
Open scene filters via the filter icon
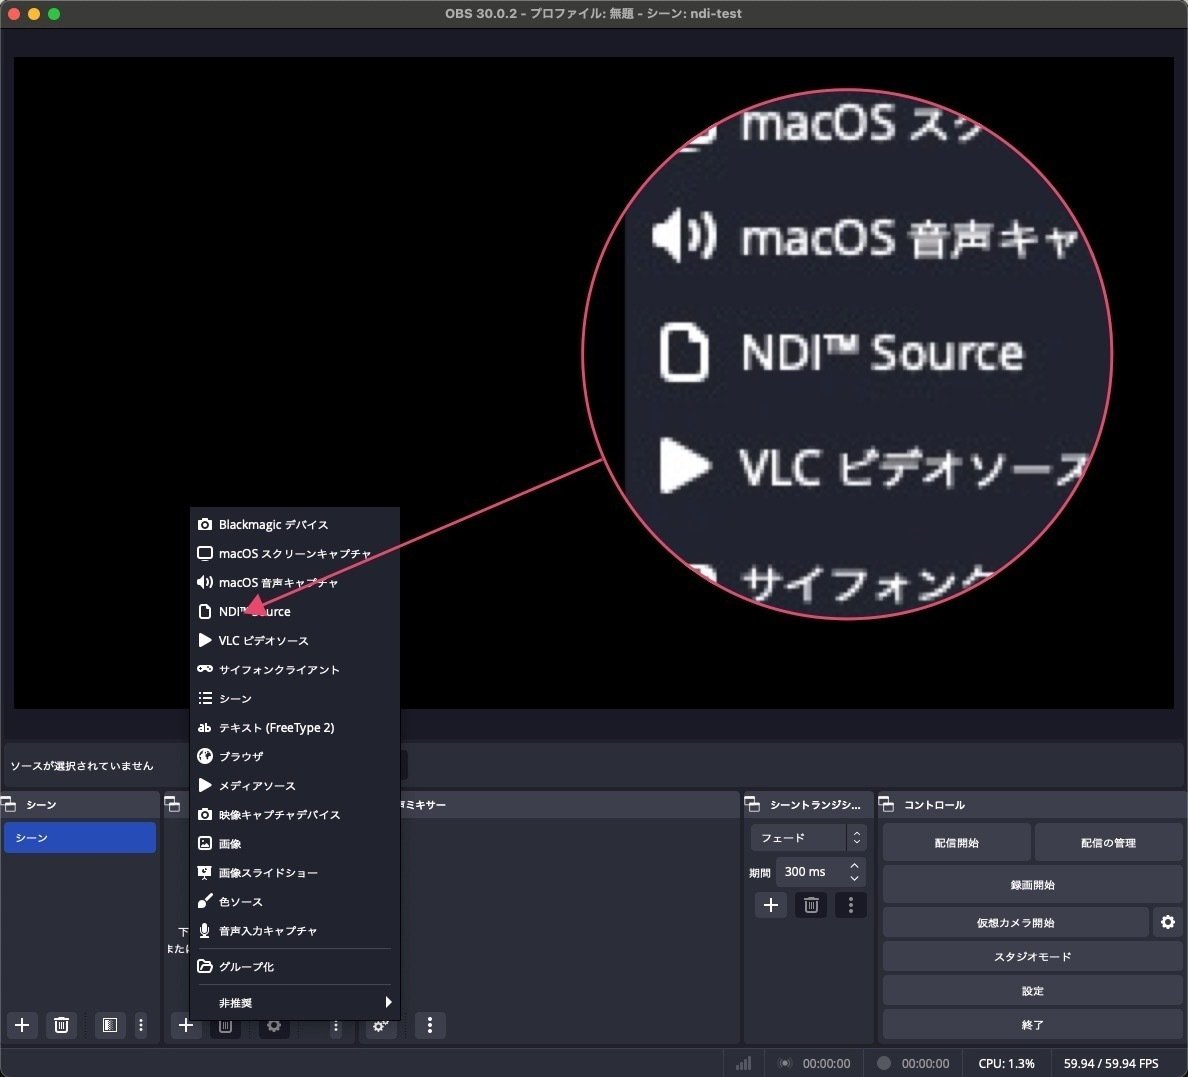110,1025
